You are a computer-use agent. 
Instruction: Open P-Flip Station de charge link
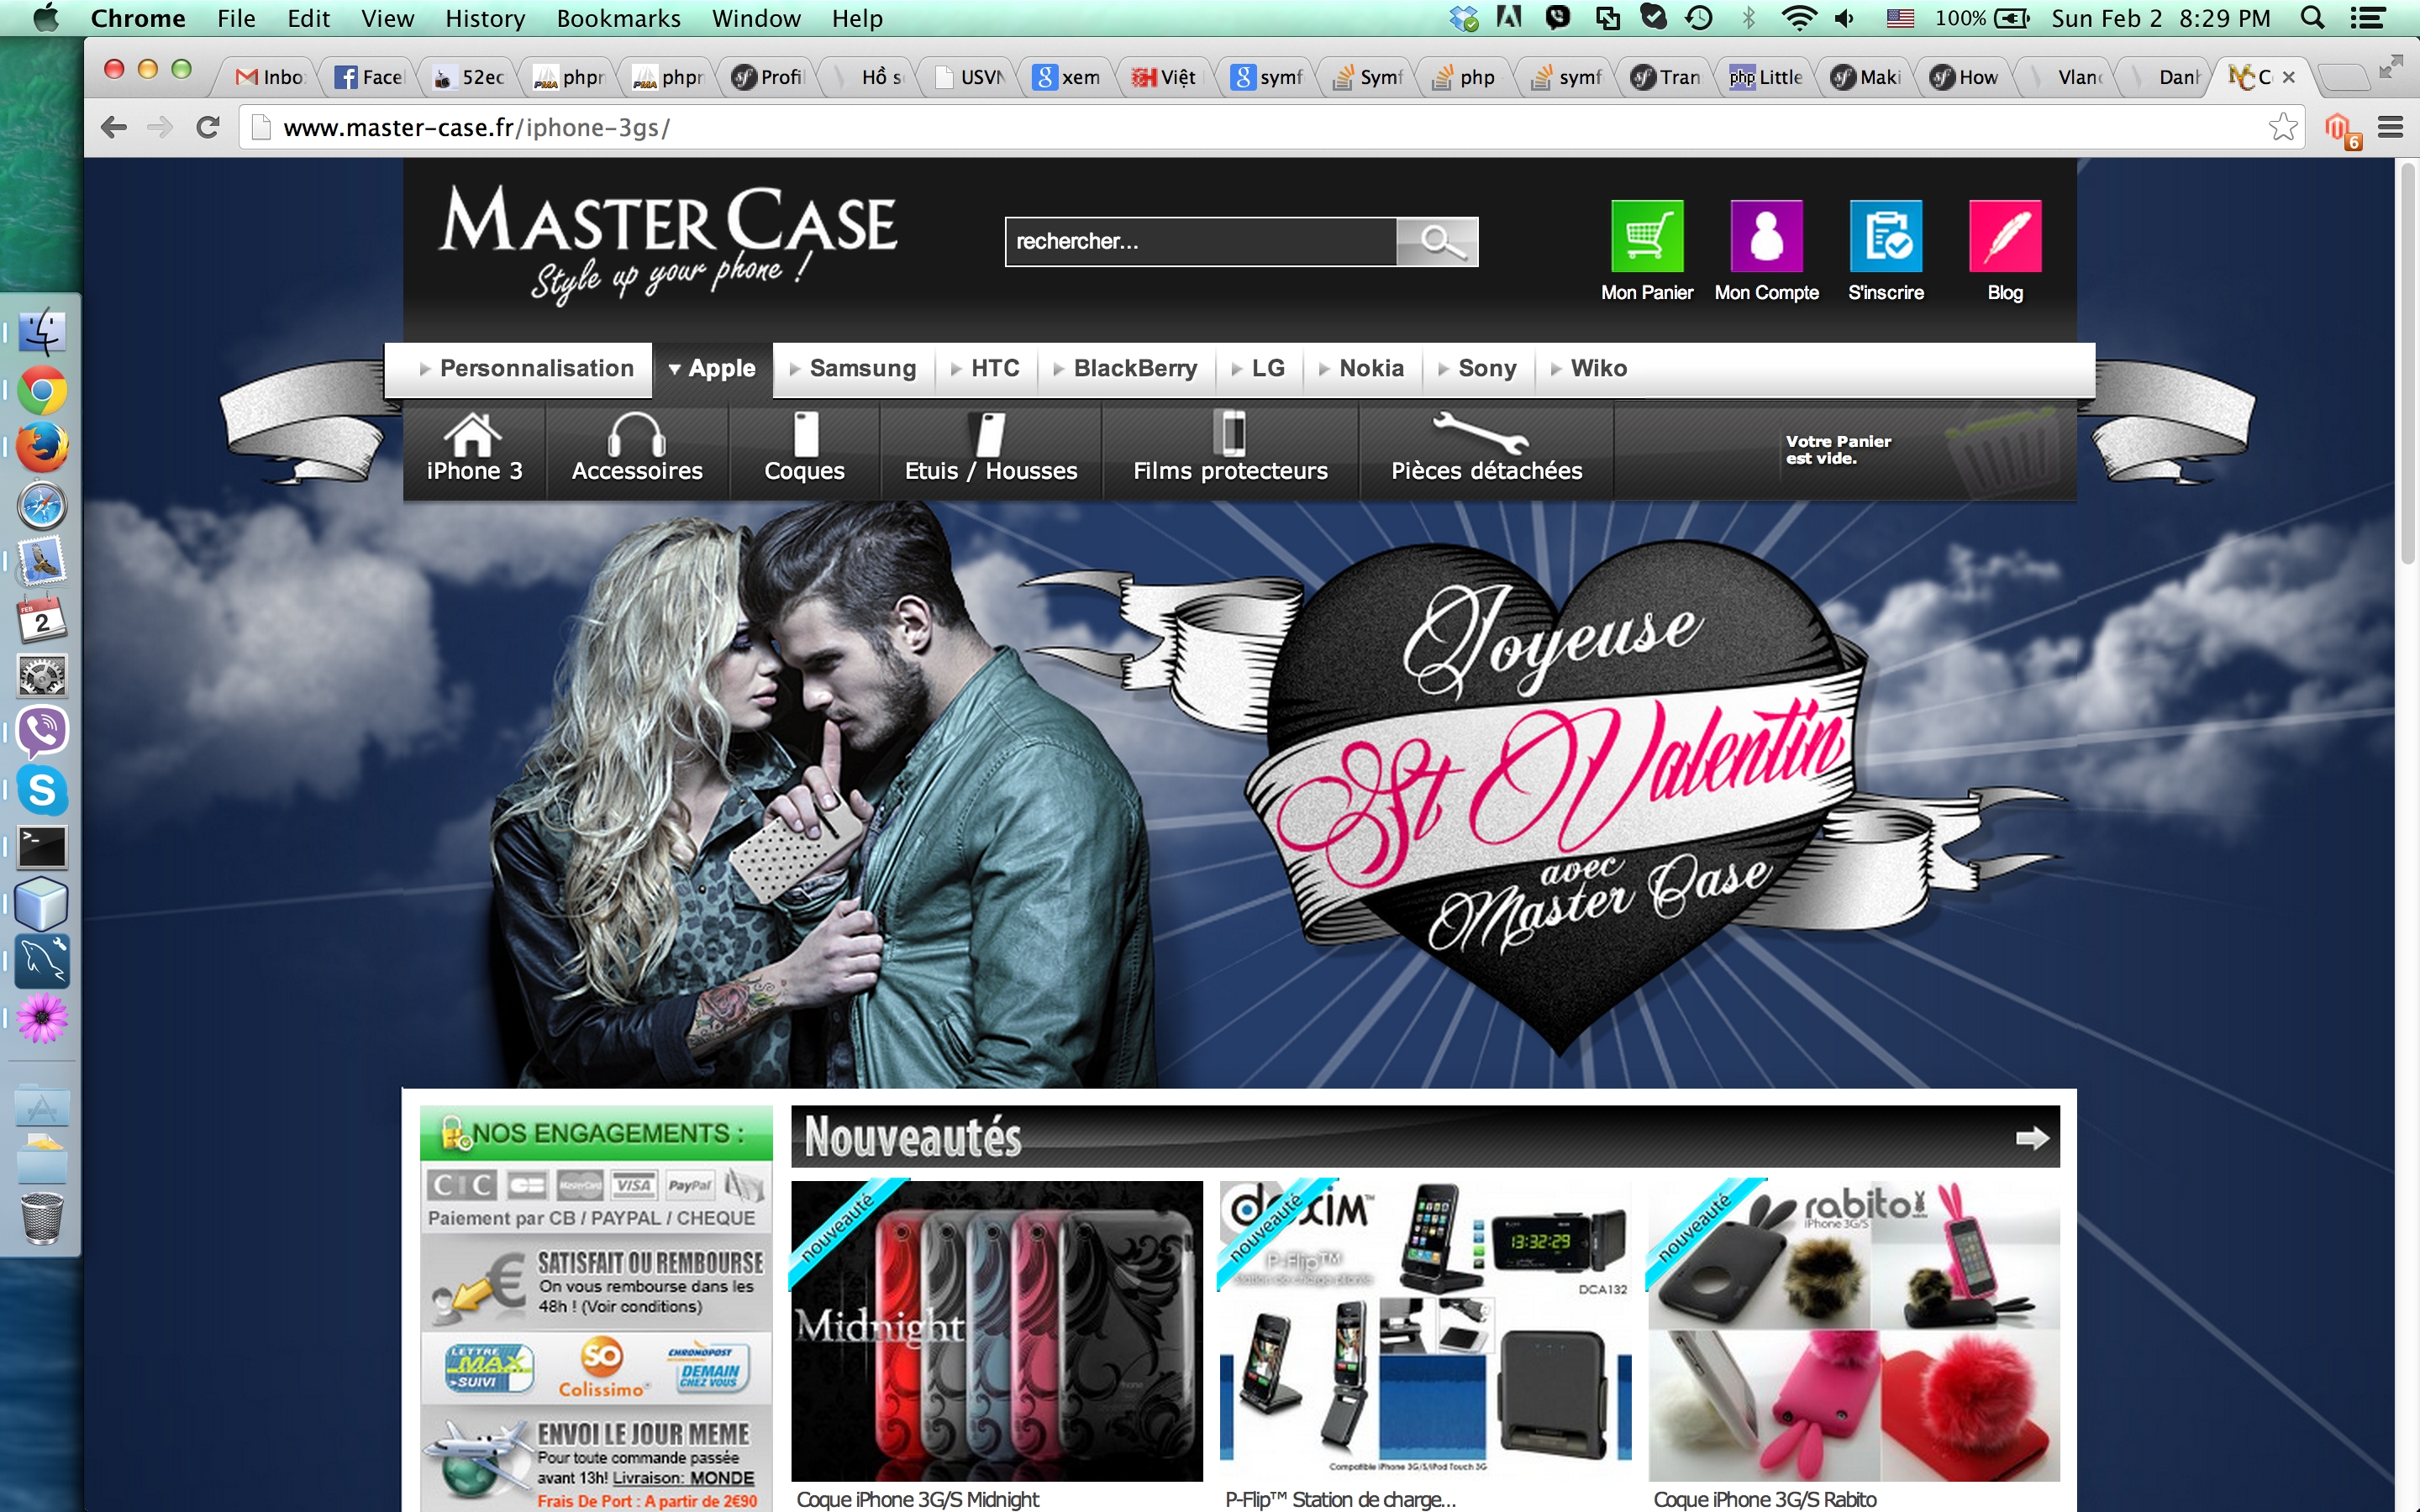pyautogui.click(x=1340, y=1499)
